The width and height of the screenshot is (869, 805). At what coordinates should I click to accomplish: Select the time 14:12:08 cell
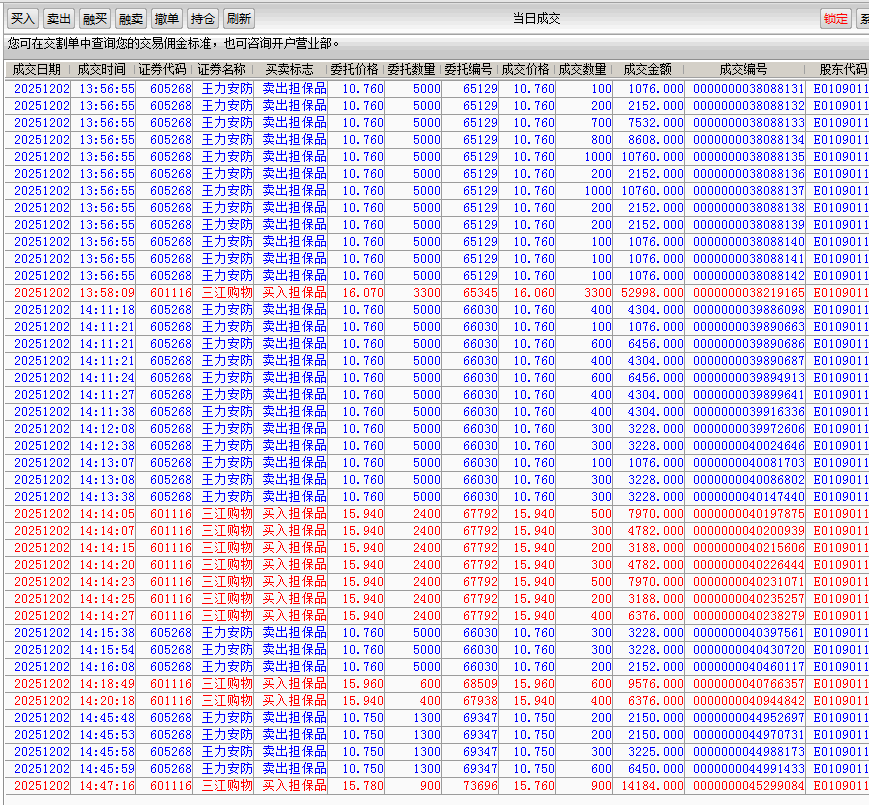tap(106, 429)
